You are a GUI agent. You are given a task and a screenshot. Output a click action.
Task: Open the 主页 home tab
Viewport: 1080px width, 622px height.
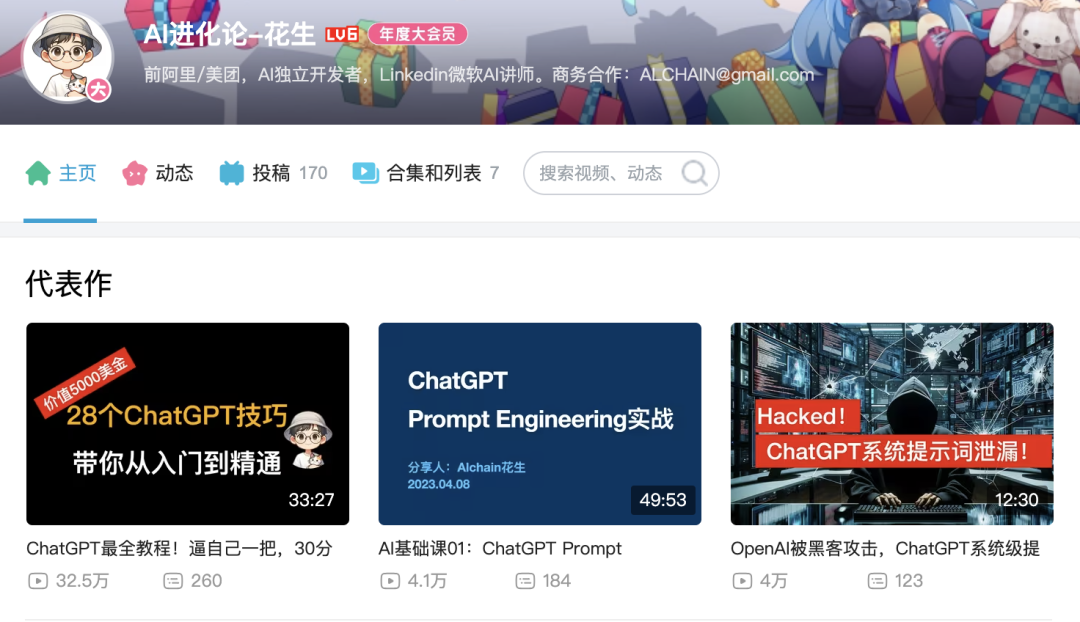[61, 173]
